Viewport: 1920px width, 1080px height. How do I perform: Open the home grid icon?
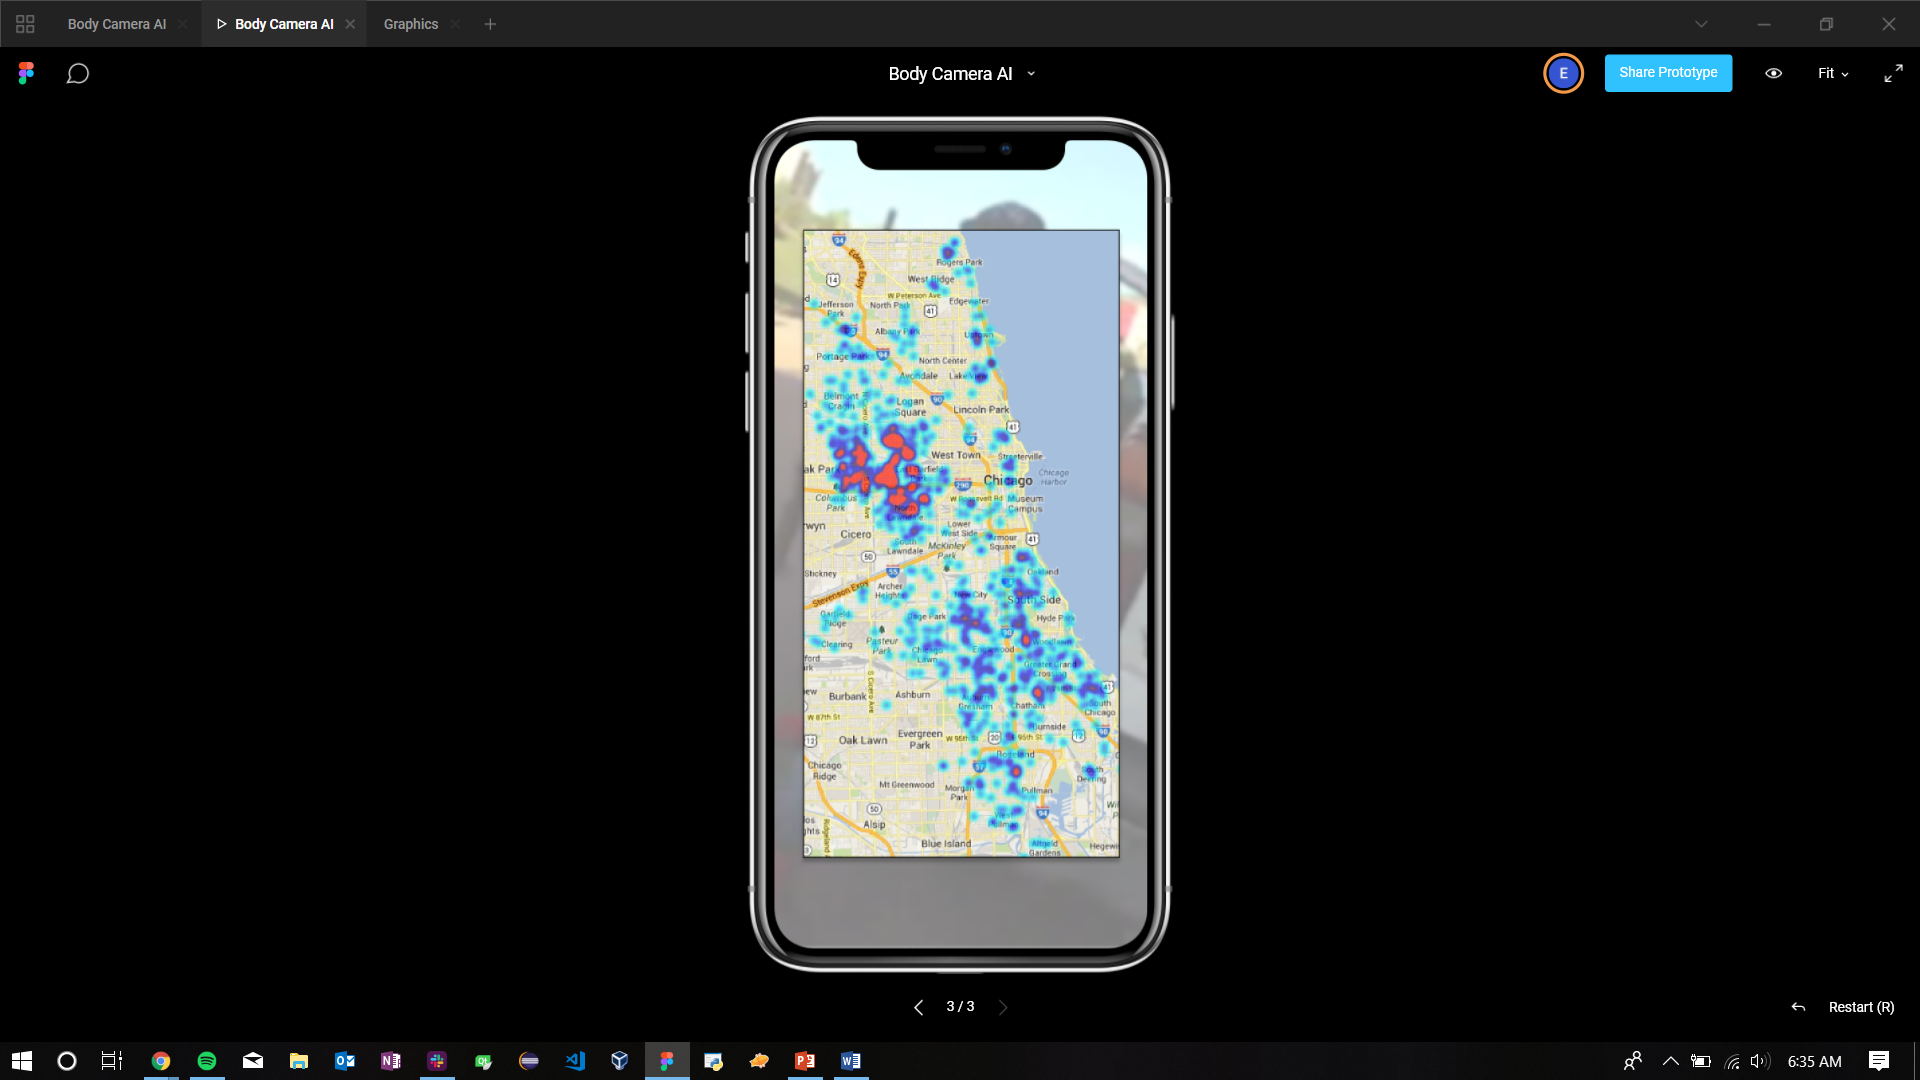25,24
